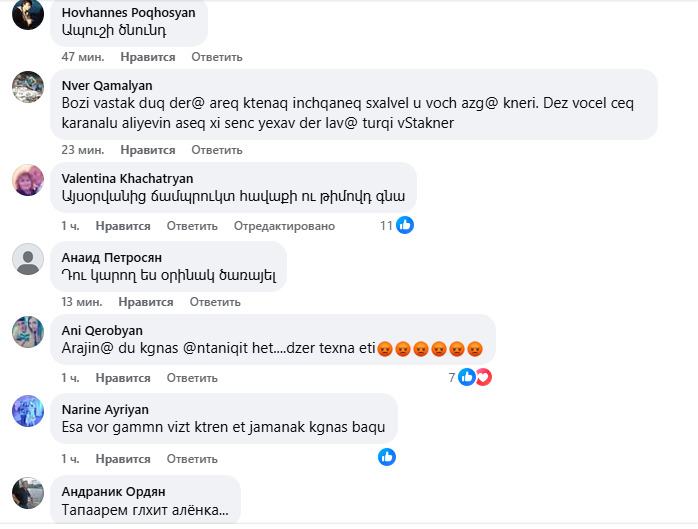Like Hovhannes Poqhosyan's comment via Нравится

pos(148,57)
